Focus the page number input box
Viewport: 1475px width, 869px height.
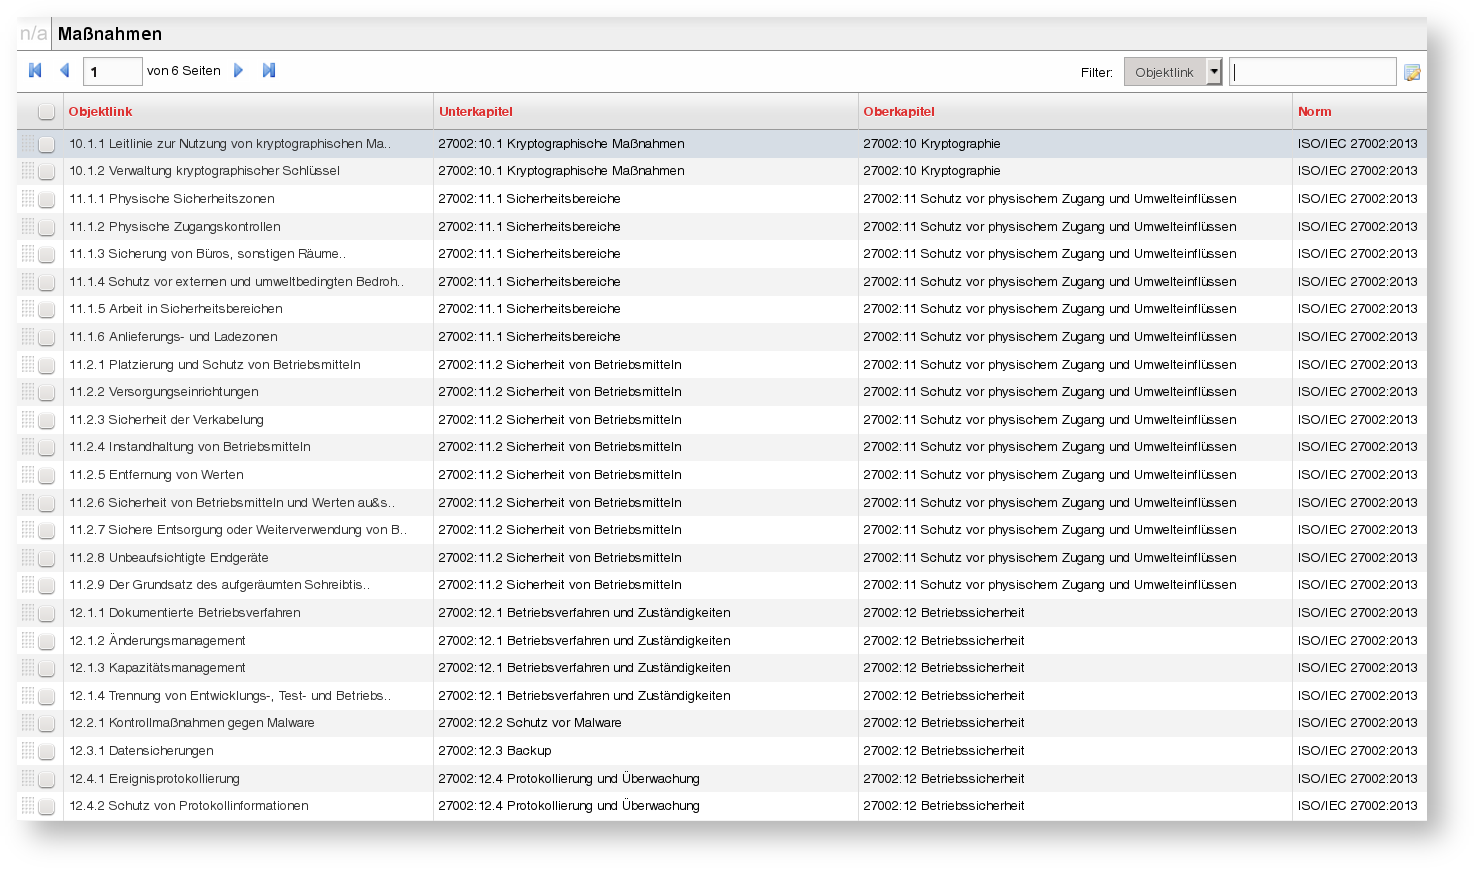[x=112, y=71]
